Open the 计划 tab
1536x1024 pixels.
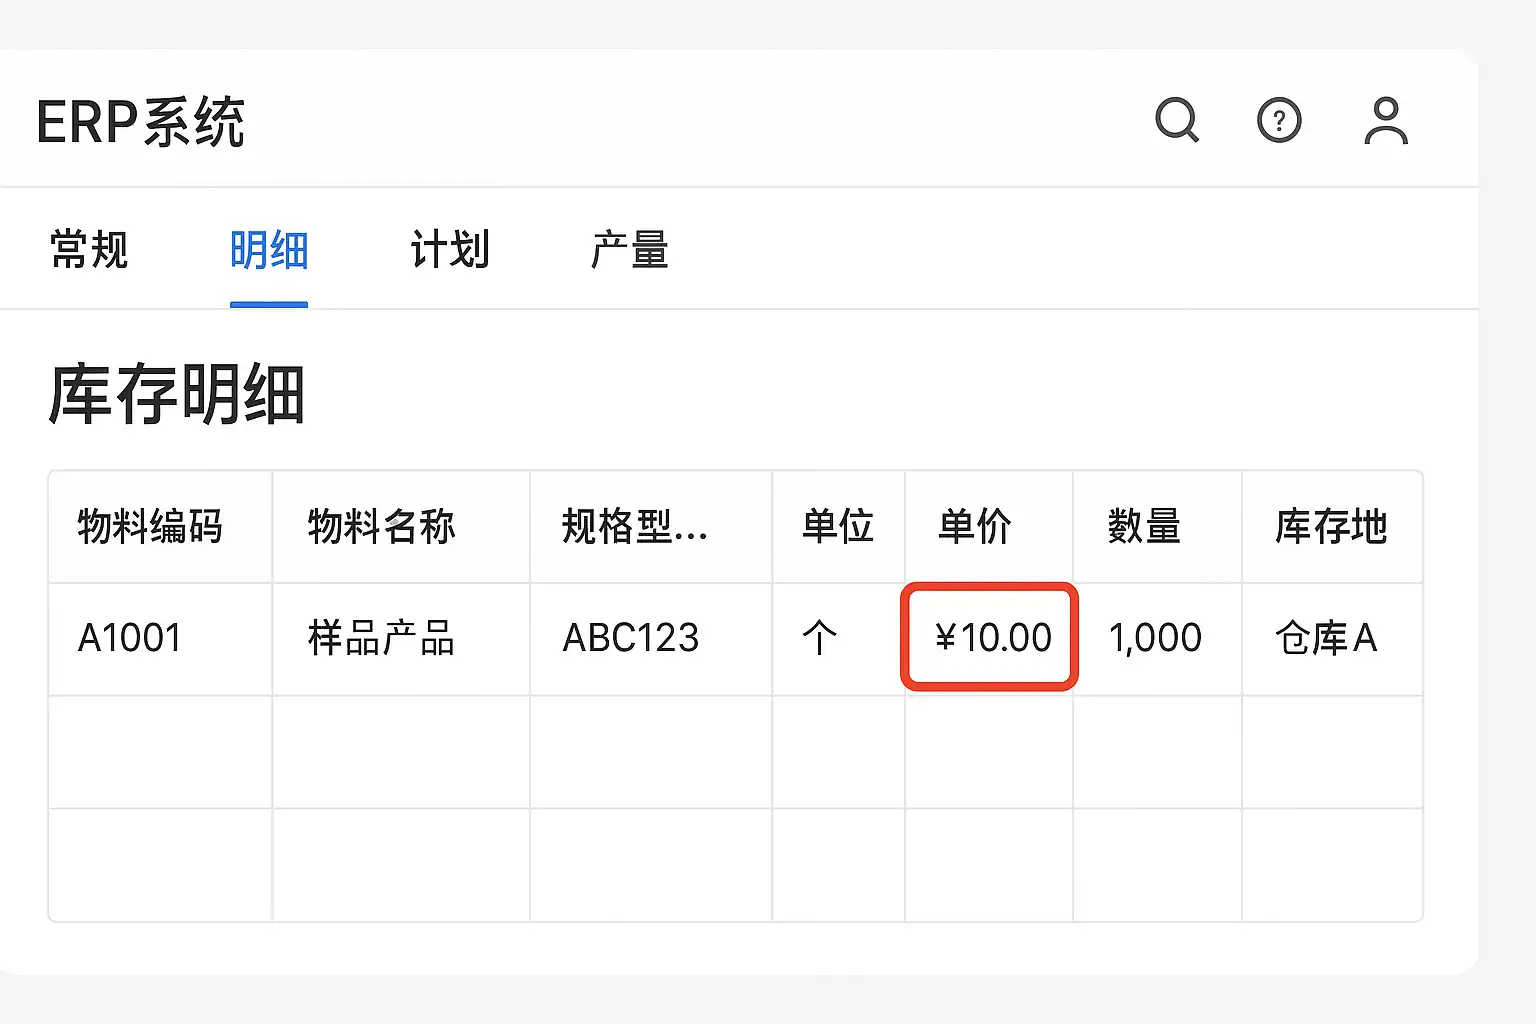point(450,250)
